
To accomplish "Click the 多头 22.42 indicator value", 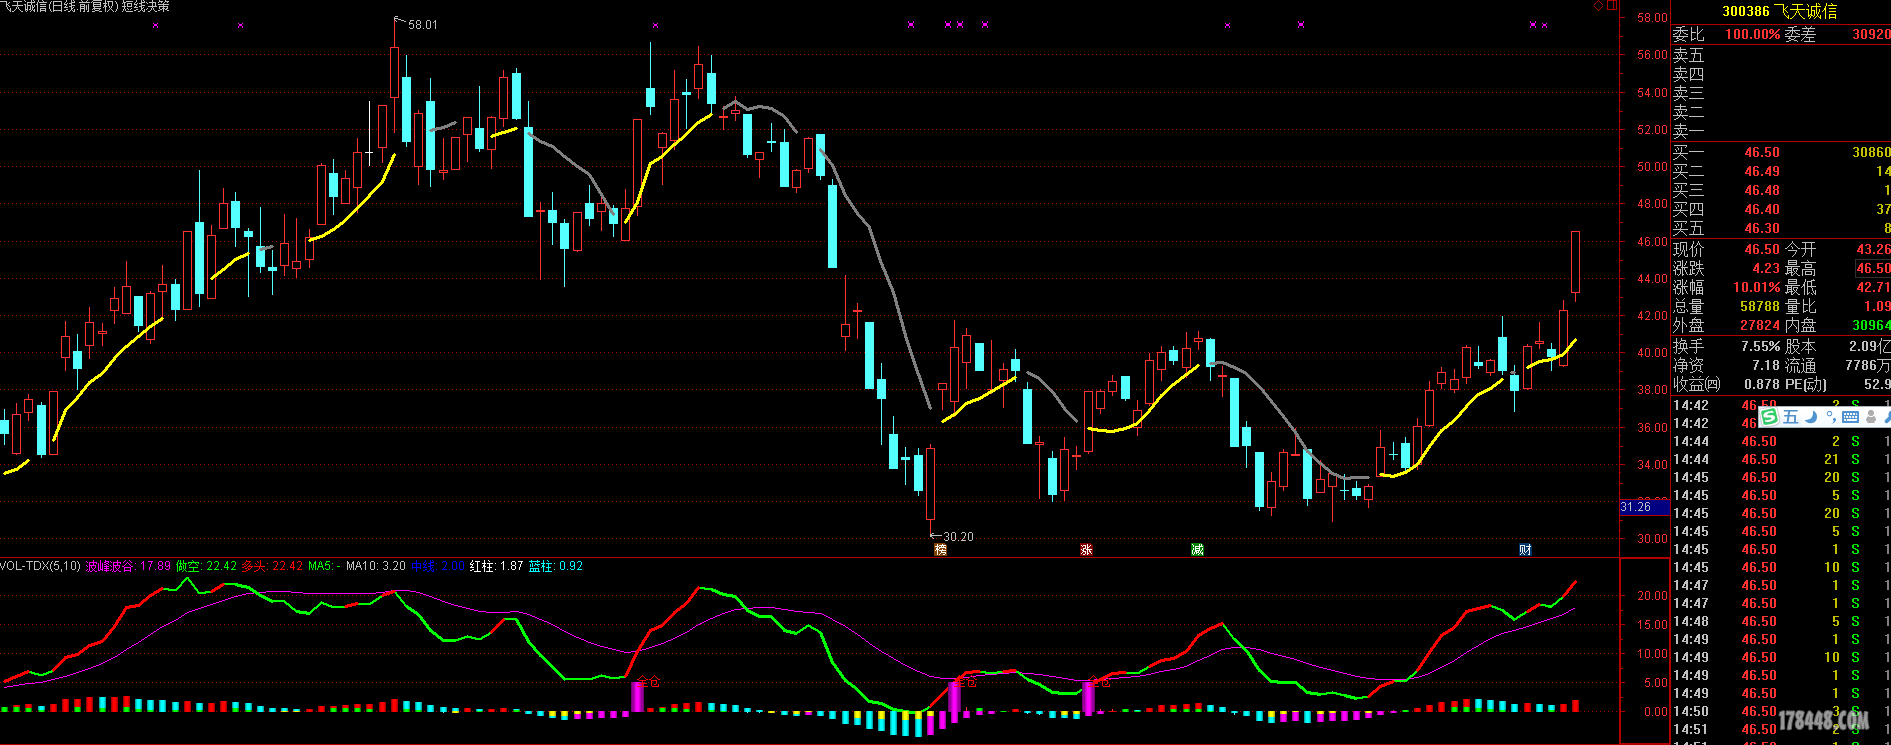I will (272, 566).
